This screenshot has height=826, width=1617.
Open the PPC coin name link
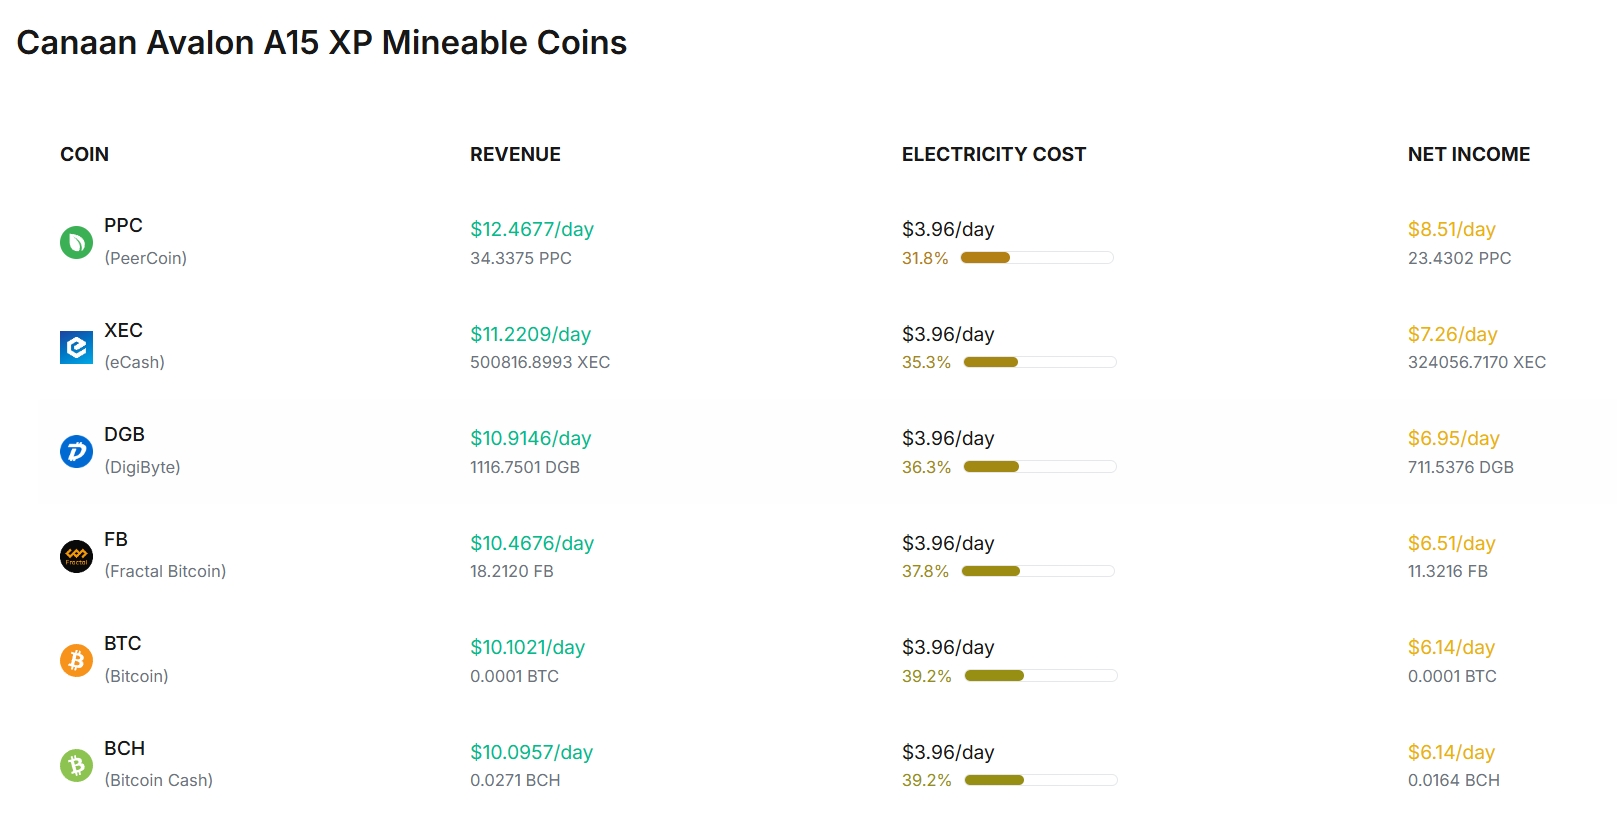tap(123, 226)
